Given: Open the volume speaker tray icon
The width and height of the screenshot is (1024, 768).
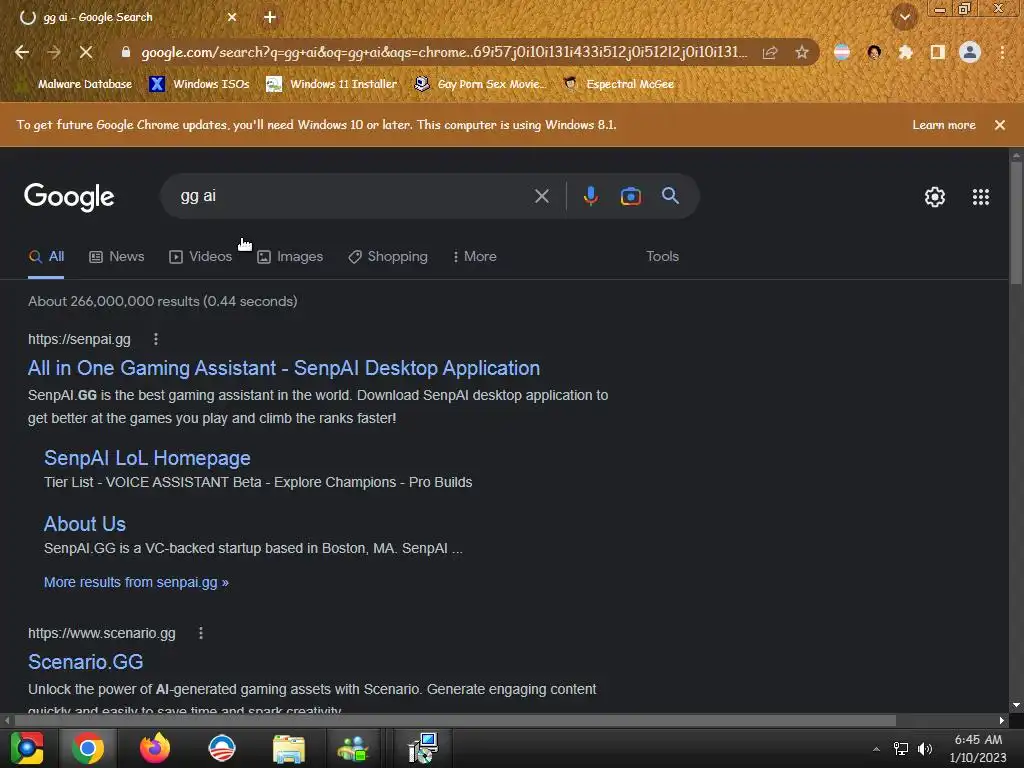Looking at the screenshot, I should tap(925, 749).
